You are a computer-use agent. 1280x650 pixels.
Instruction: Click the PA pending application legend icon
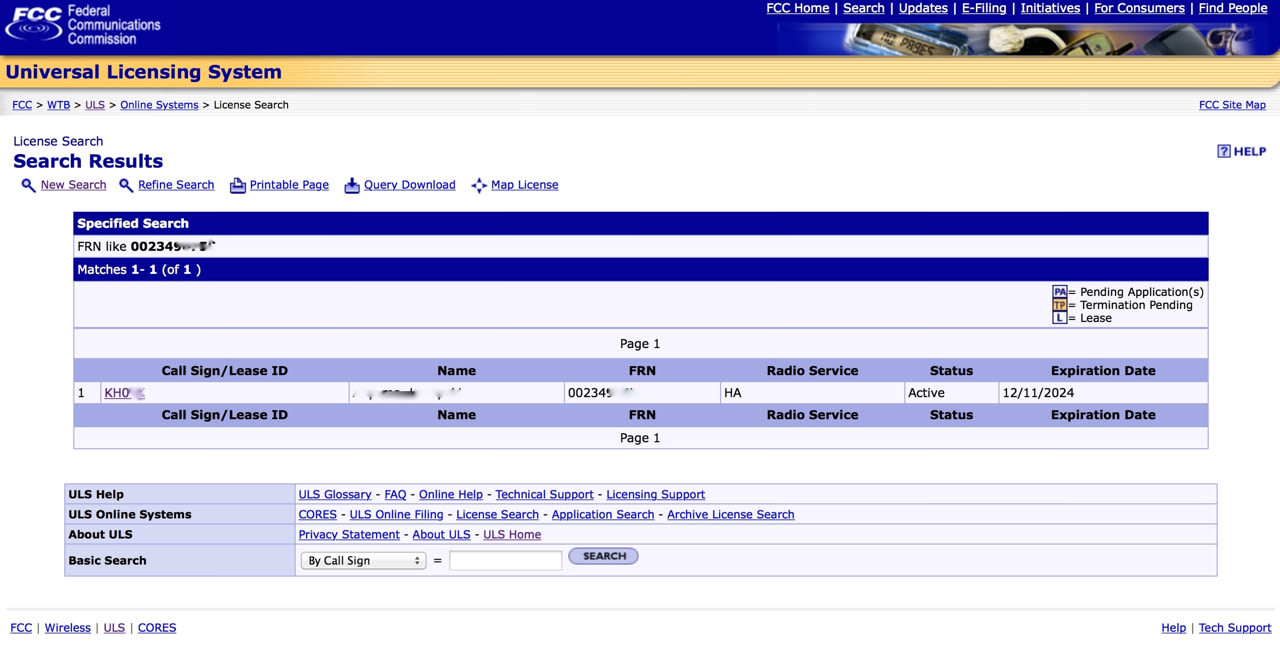coord(1060,292)
